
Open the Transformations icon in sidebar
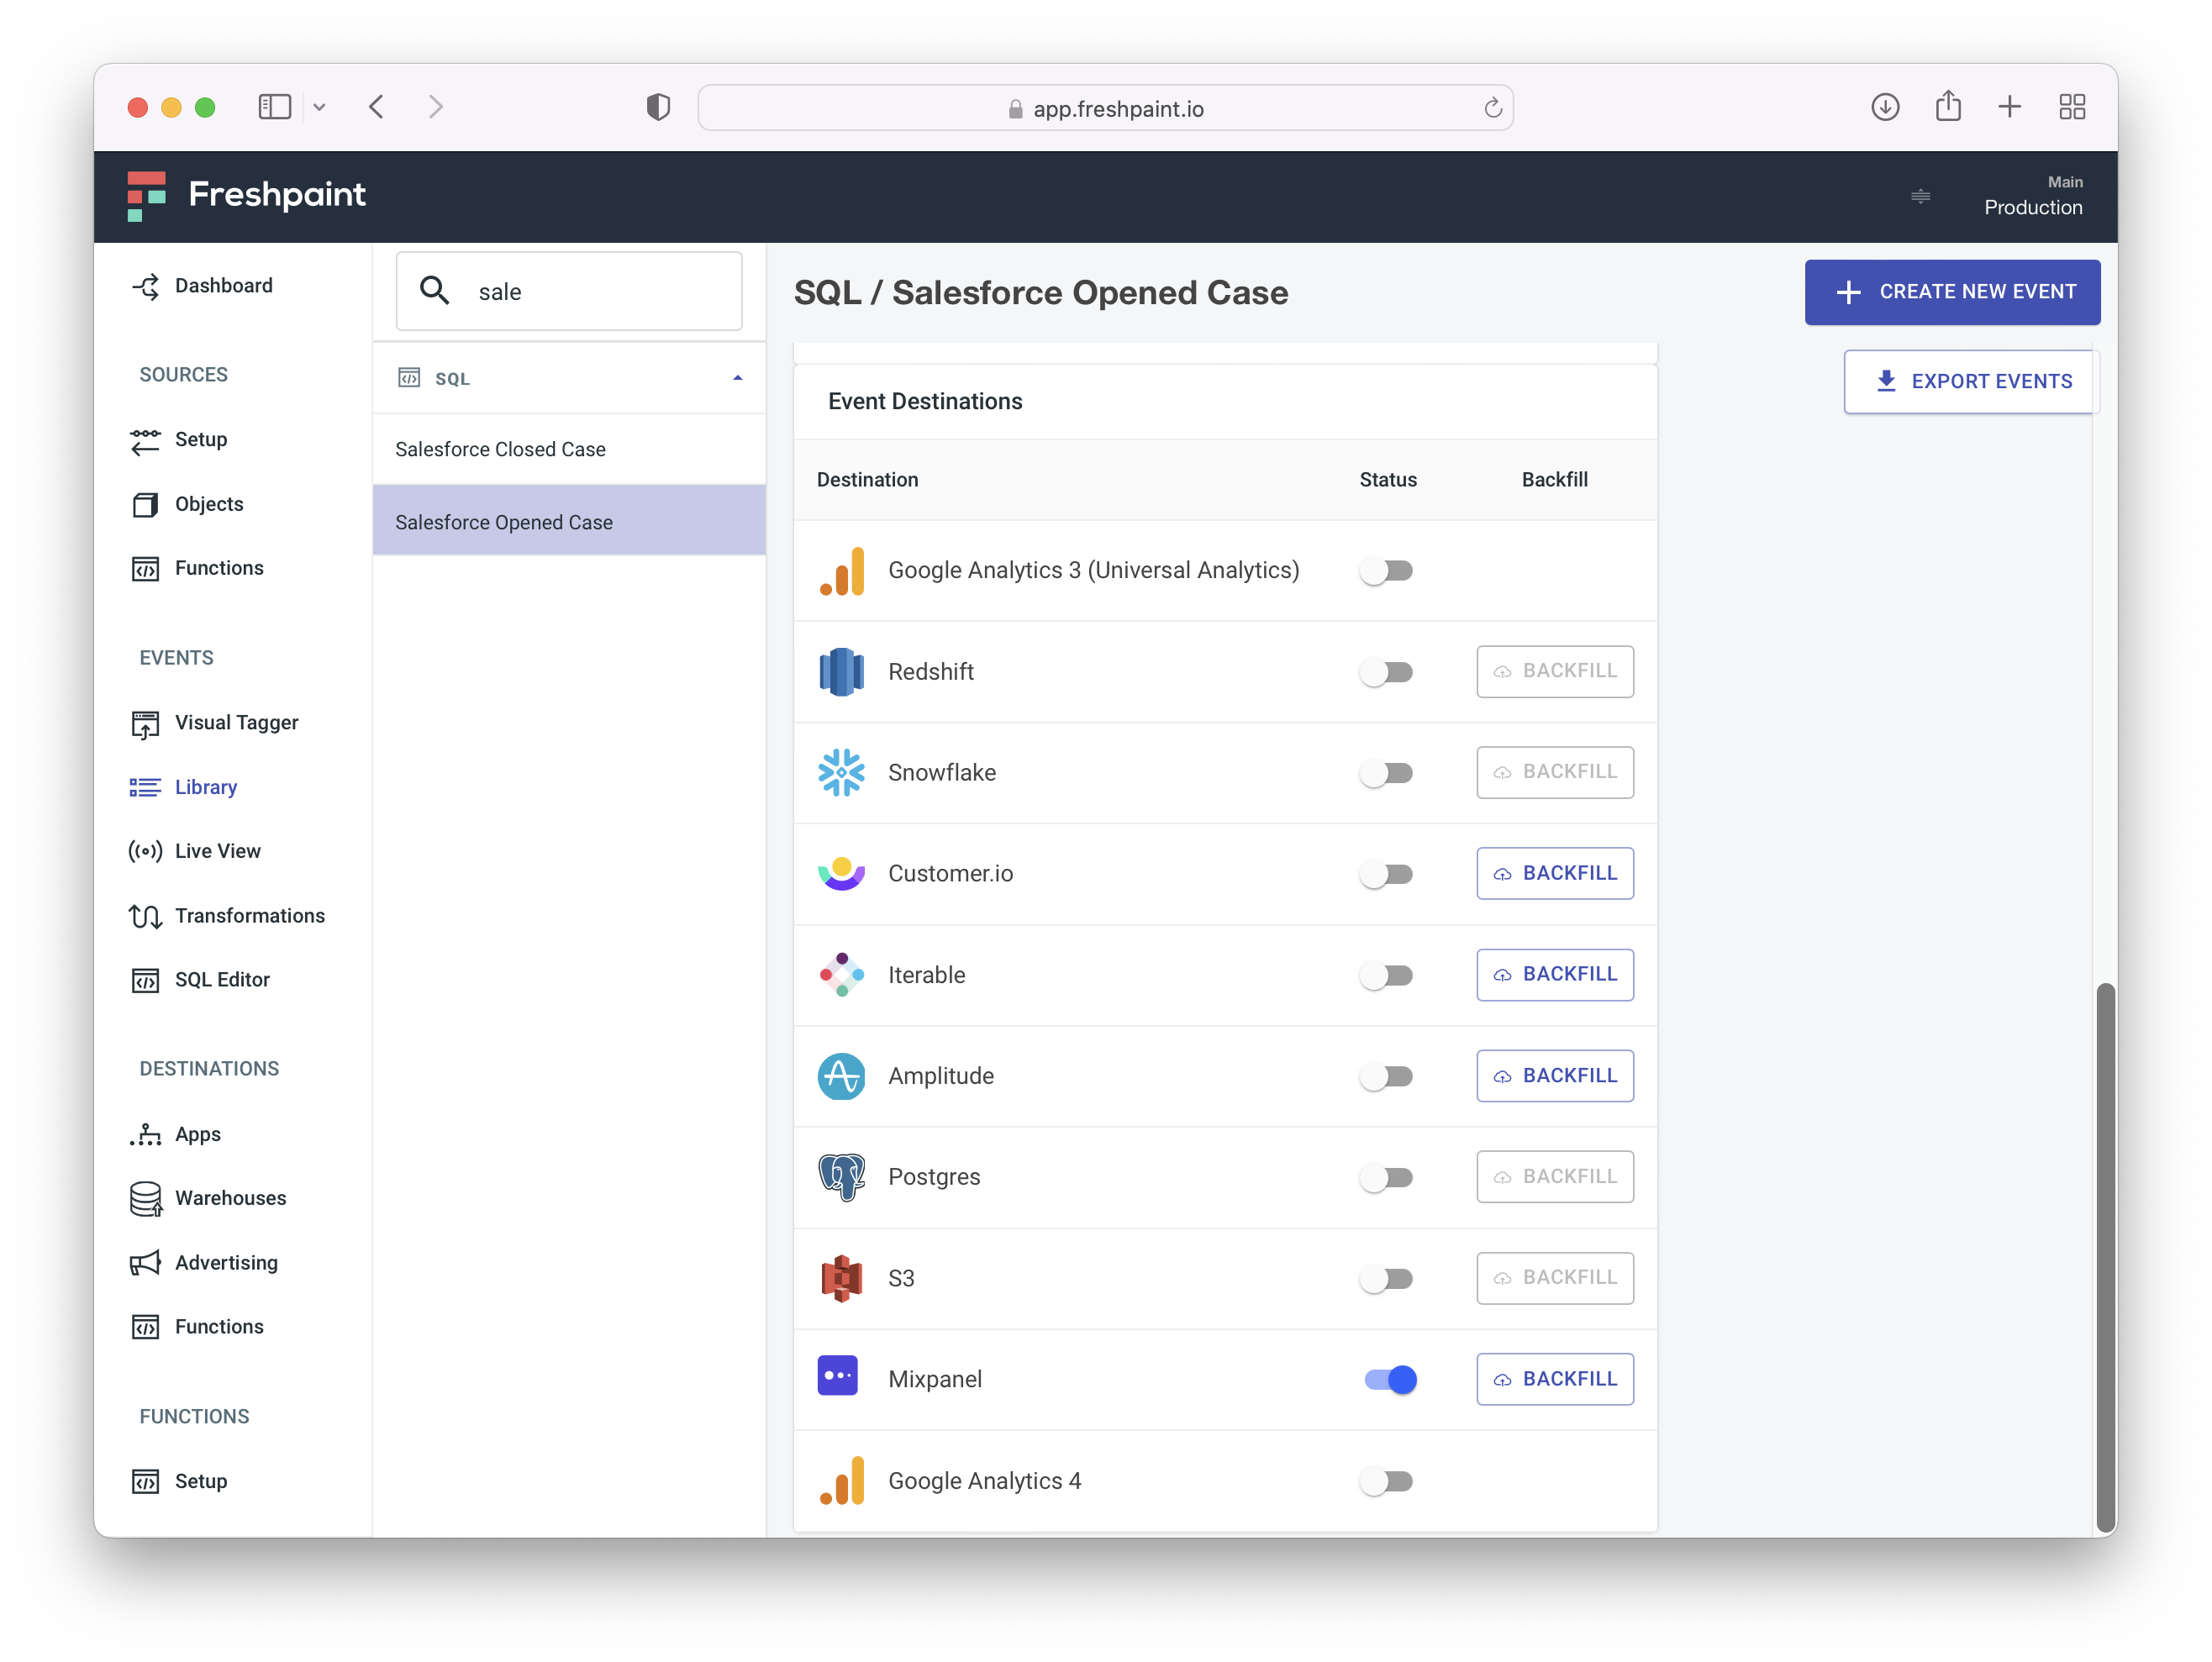pyautogui.click(x=145, y=916)
